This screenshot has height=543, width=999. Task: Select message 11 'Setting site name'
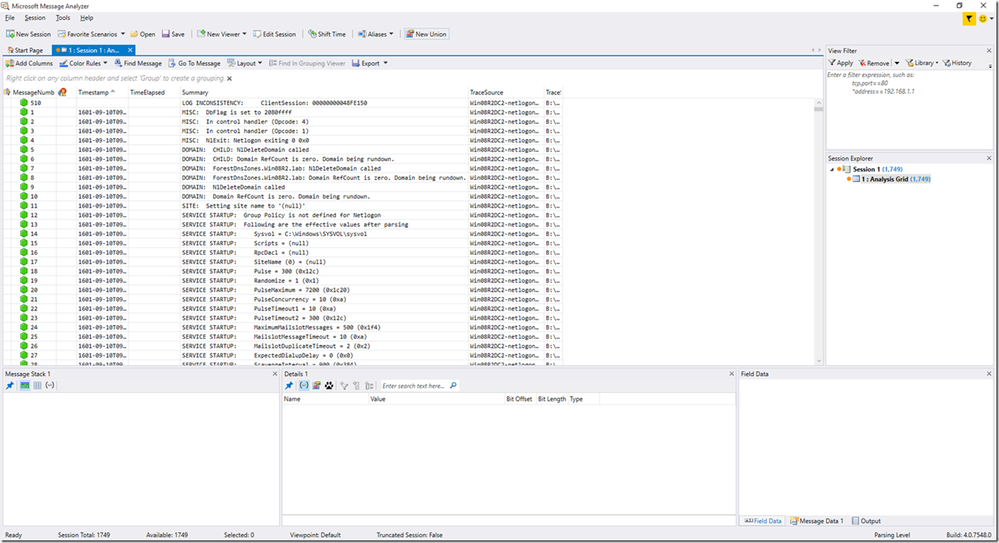click(282, 206)
